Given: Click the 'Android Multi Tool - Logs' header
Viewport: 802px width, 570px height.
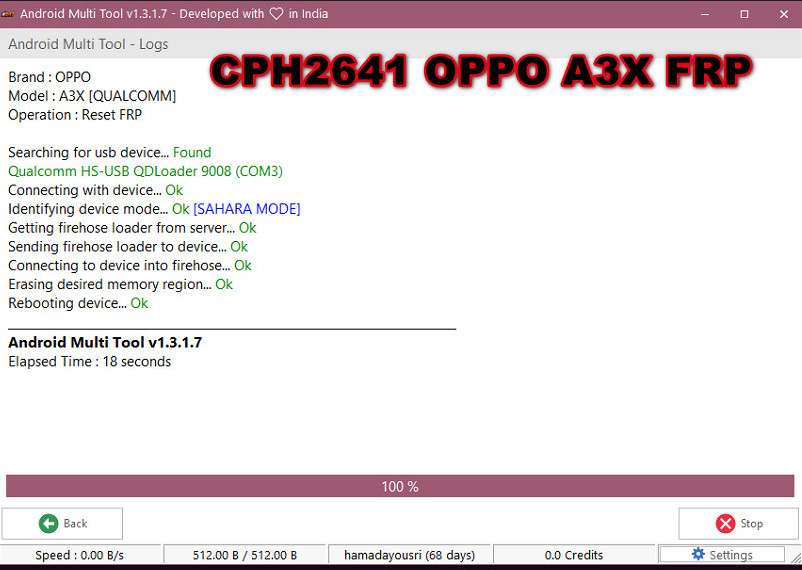Looking at the screenshot, I should coord(88,44).
